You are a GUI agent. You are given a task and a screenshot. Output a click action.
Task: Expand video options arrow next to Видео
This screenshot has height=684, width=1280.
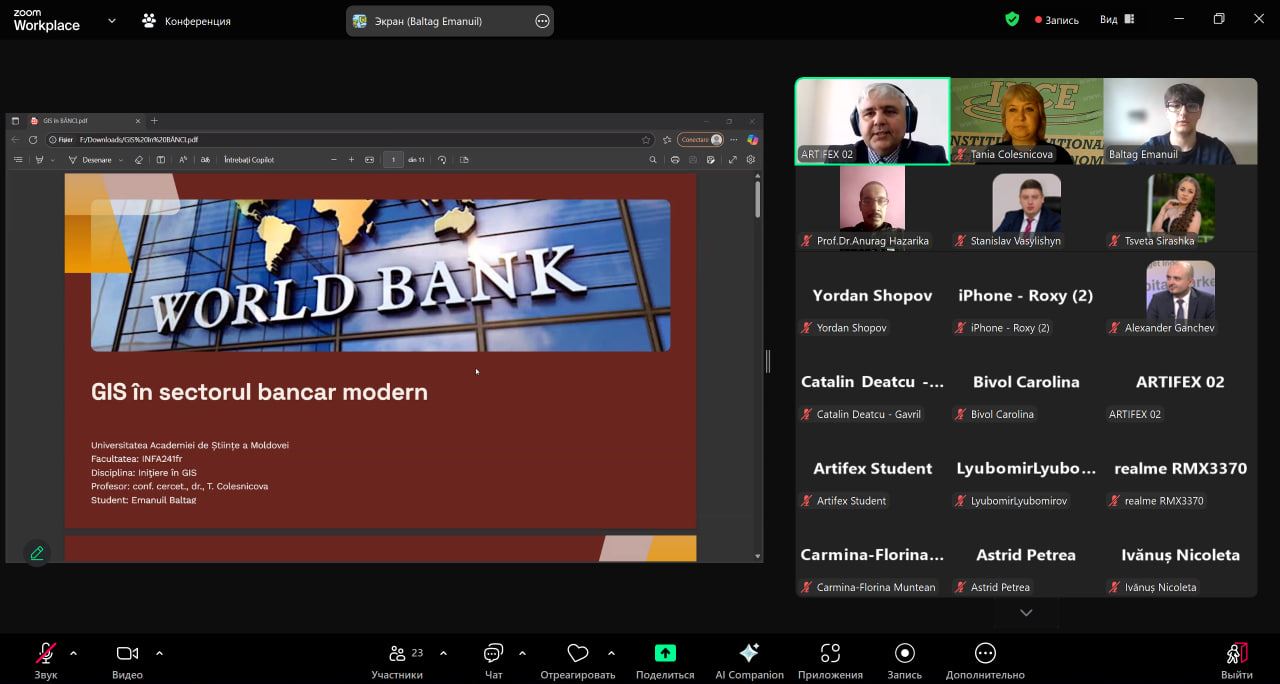159,653
